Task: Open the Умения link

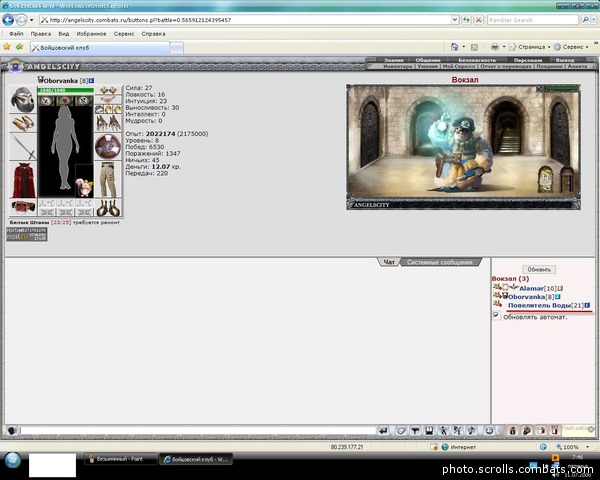Action: [427, 66]
